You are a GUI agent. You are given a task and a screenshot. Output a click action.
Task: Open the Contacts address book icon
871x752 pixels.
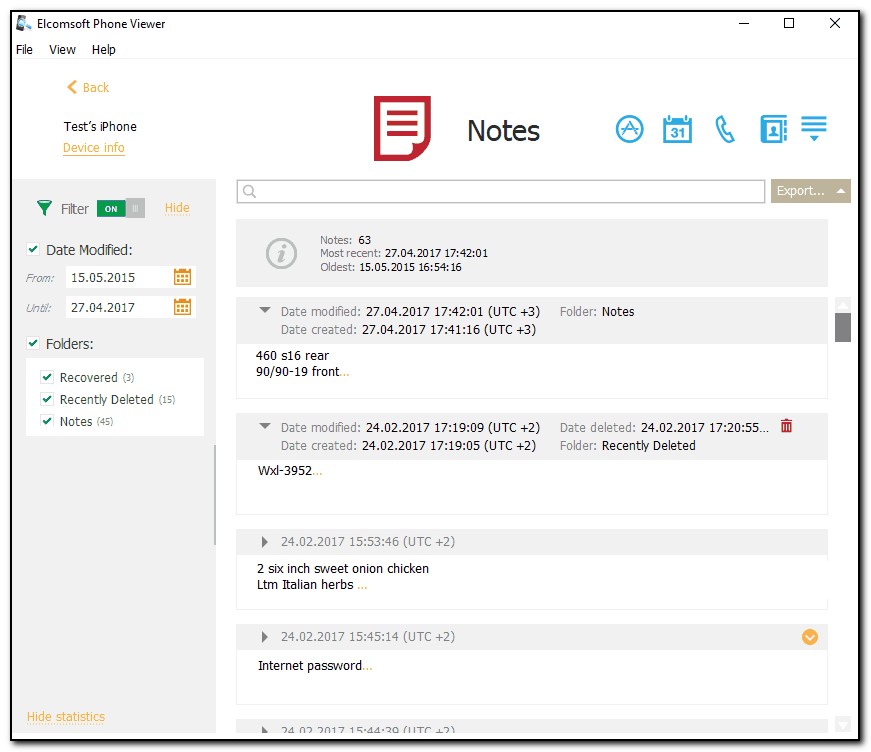(x=773, y=129)
